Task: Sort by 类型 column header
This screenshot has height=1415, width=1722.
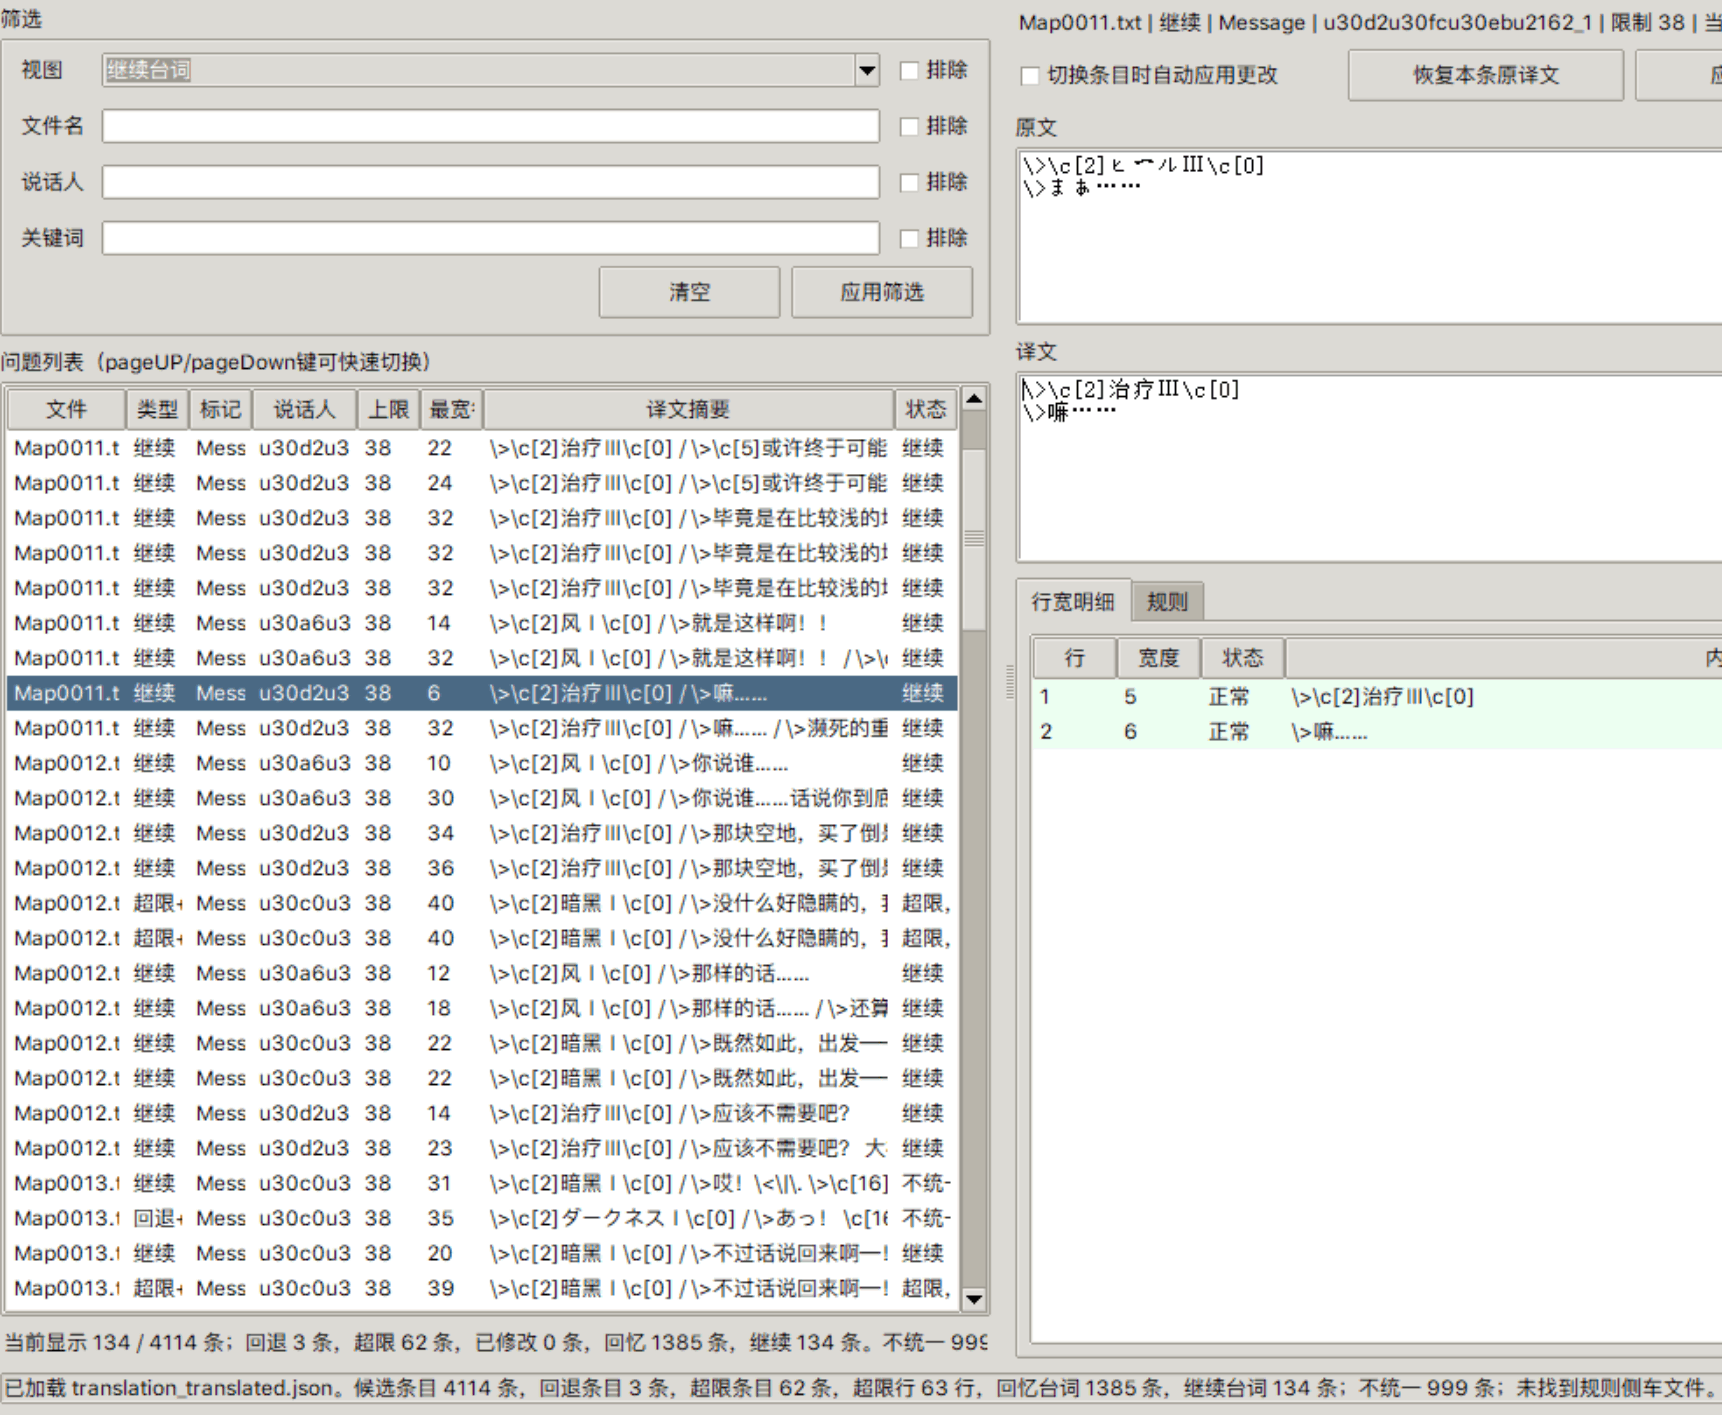Action: pyautogui.click(x=157, y=409)
